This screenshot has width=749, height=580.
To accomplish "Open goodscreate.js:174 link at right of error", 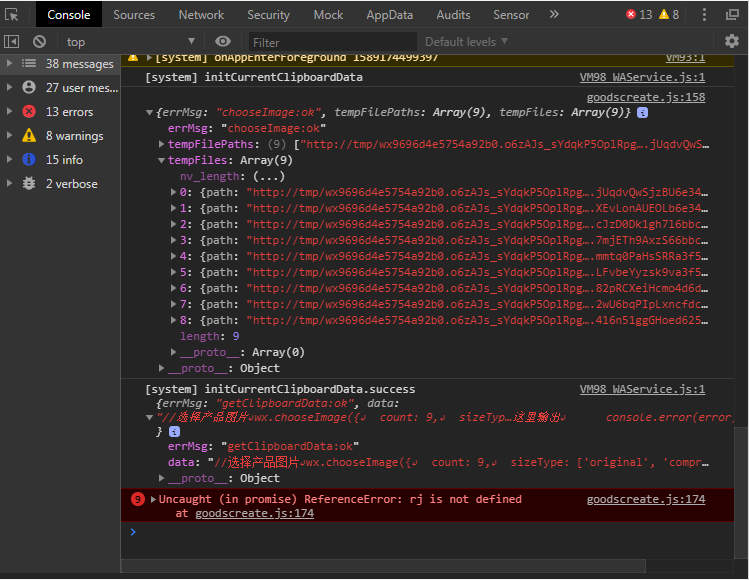I will (x=646, y=499).
